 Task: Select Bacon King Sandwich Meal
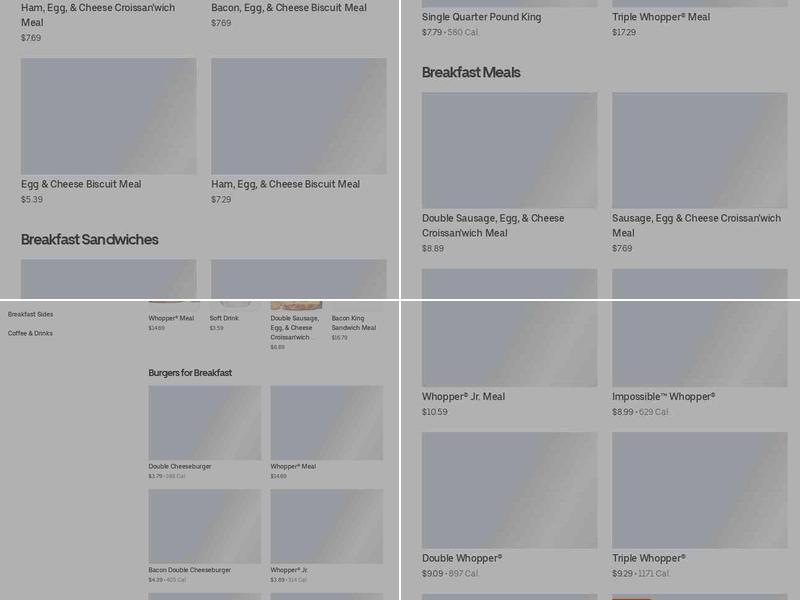pyautogui.click(x=354, y=322)
